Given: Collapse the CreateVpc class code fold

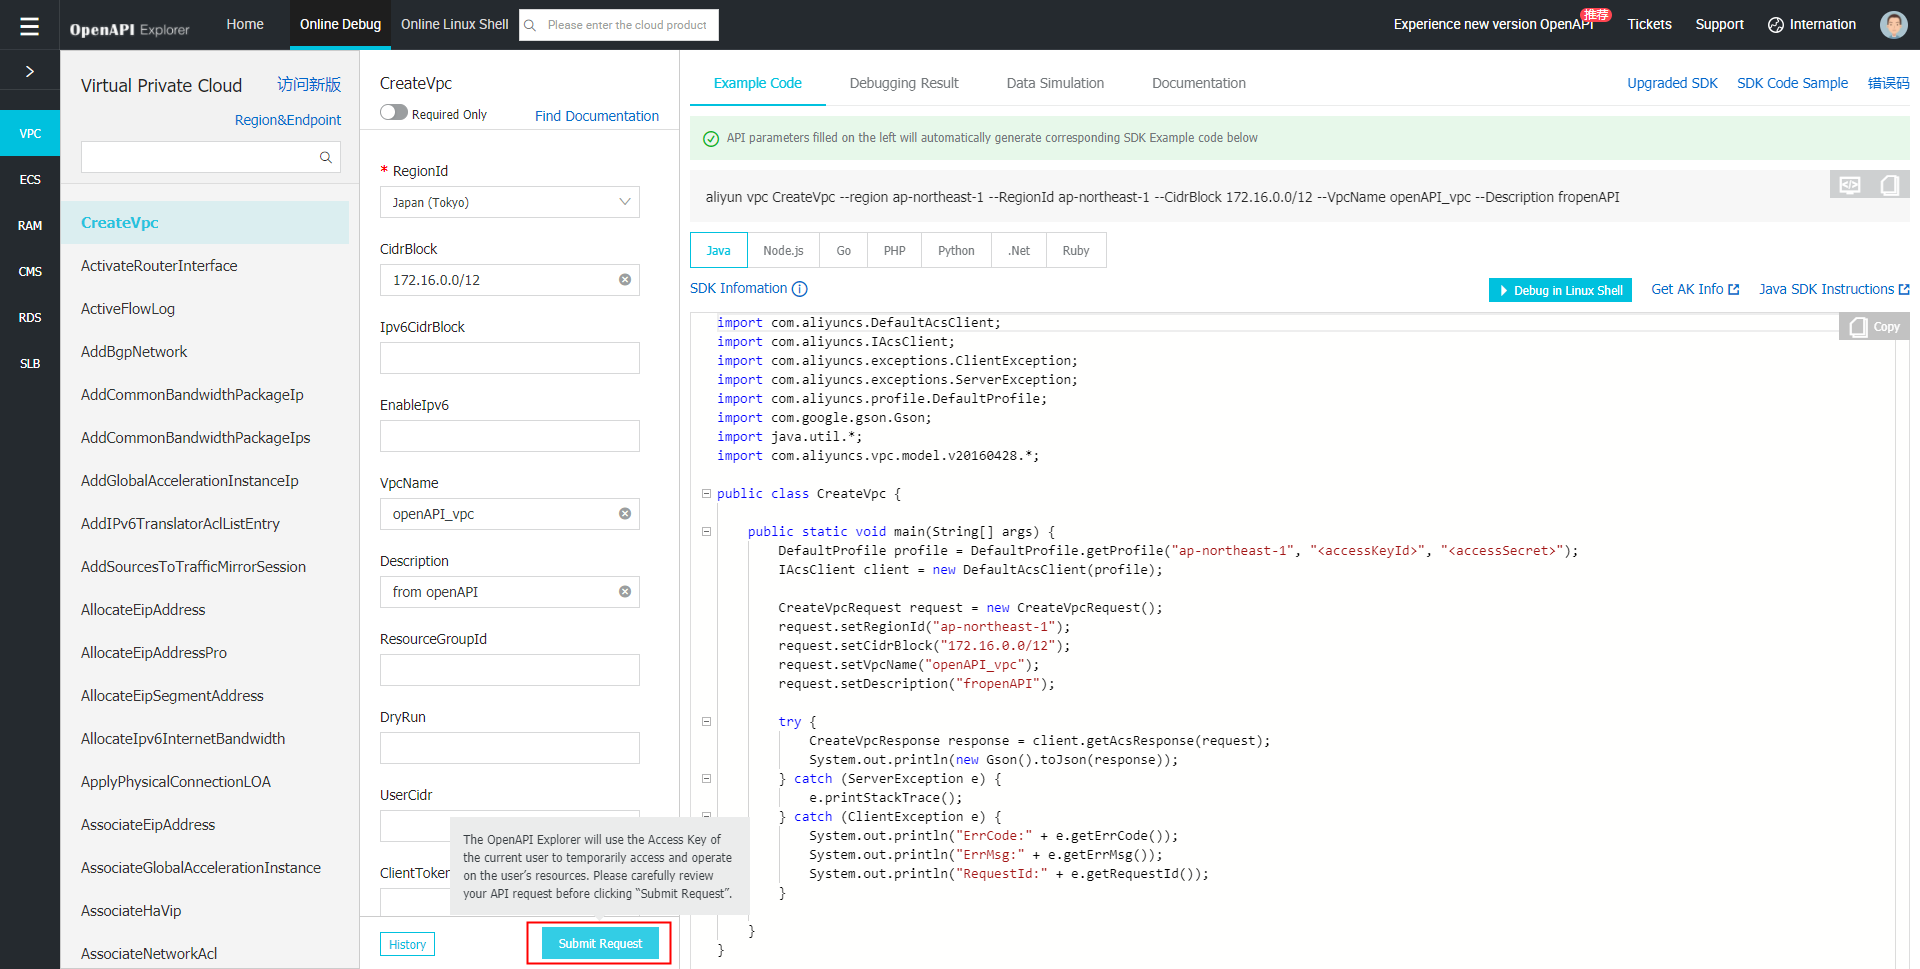Looking at the screenshot, I should pyautogui.click(x=706, y=494).
